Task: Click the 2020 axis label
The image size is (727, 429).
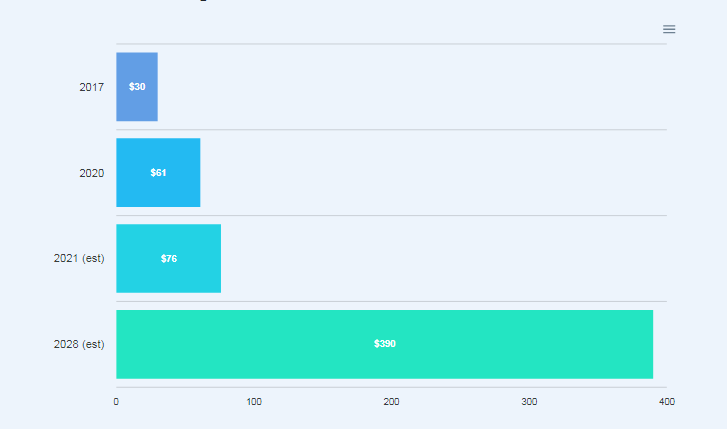Action: tap(91, 173)
